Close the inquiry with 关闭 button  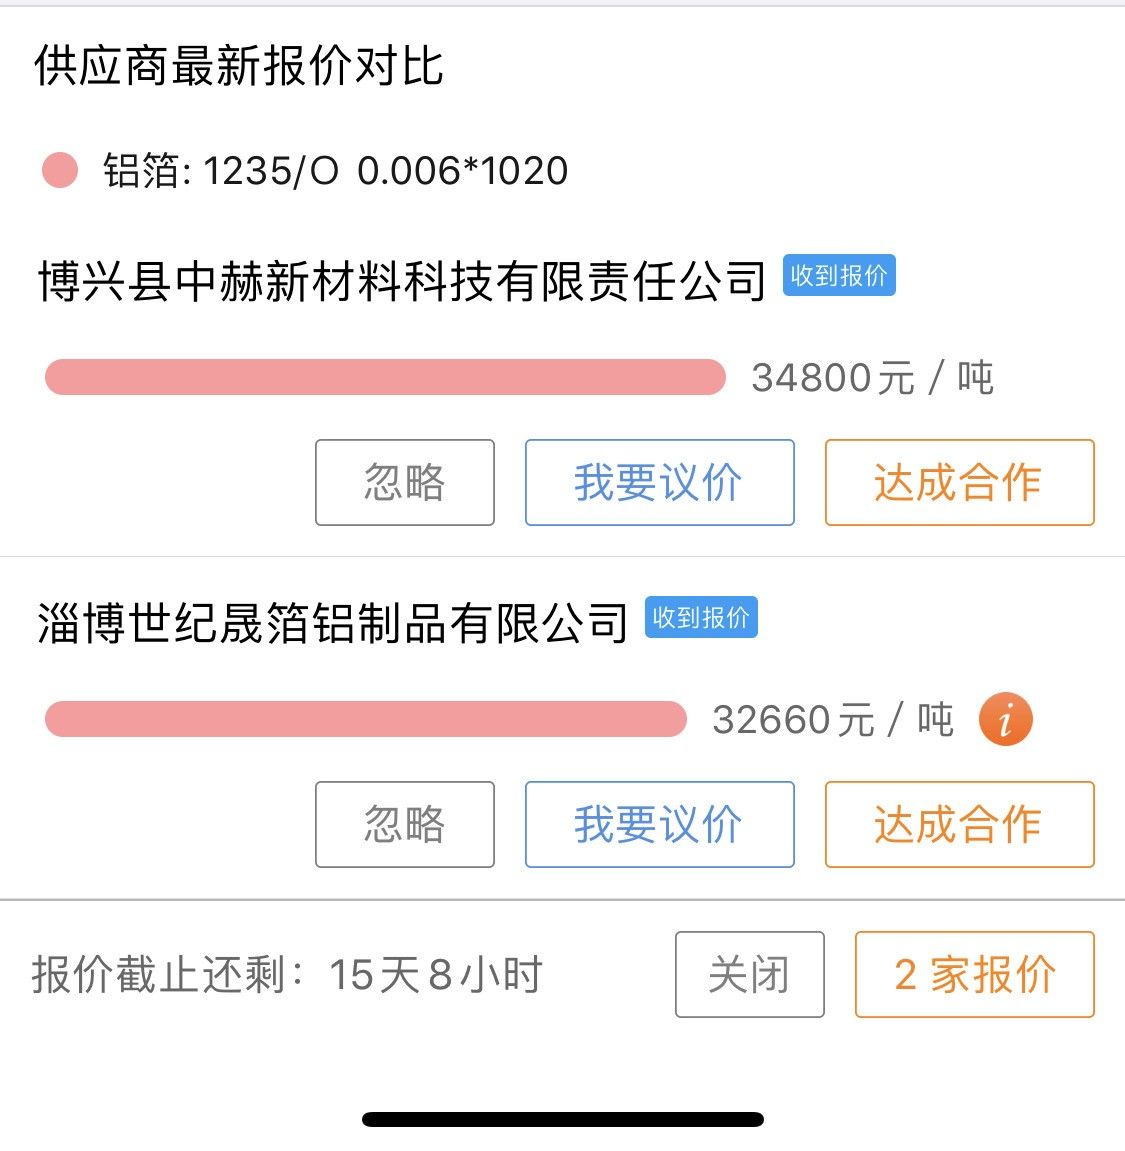749,974
